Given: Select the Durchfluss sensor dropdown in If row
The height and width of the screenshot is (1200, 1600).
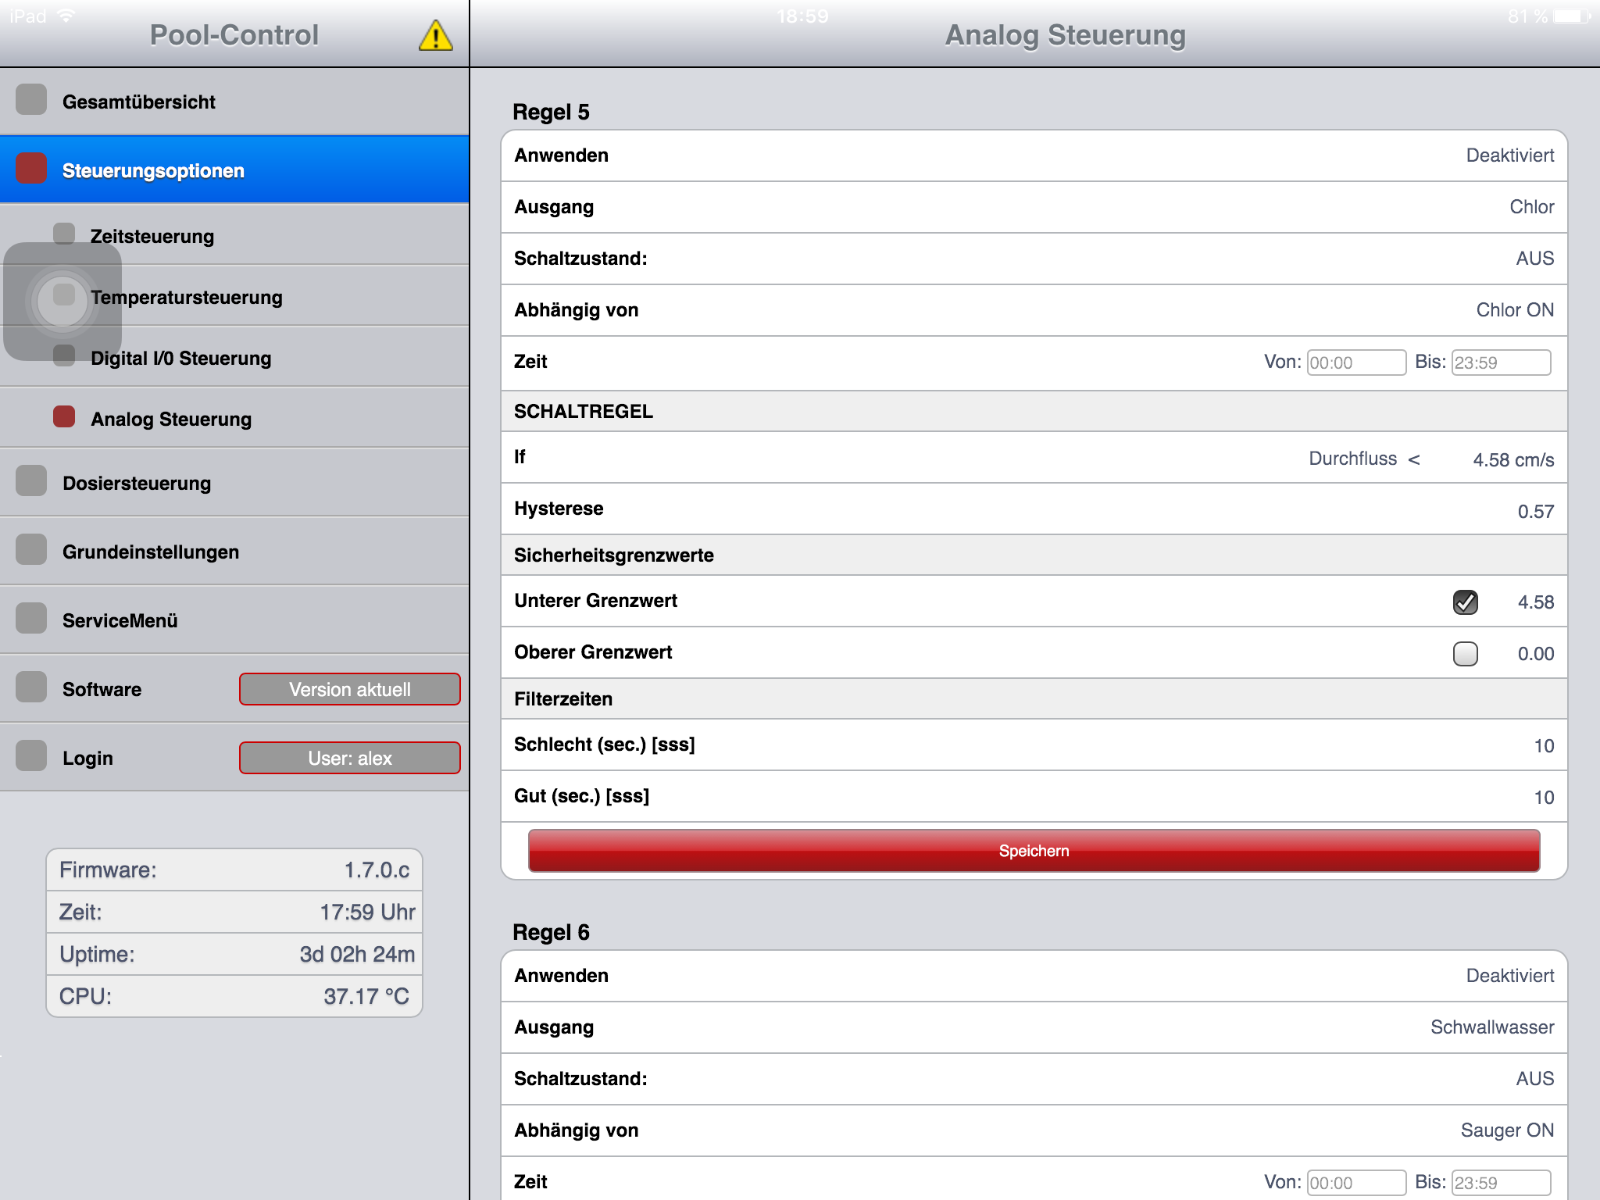Looking at the screenshot, I should point(1352,459).
